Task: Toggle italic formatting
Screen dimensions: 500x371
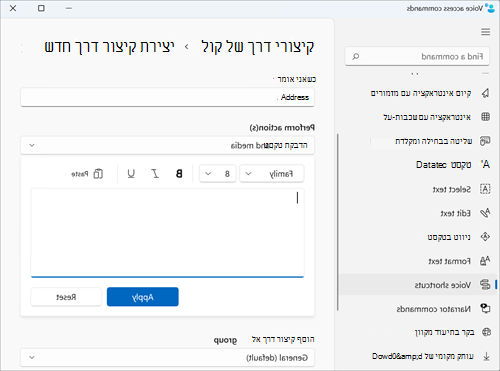Action: (x=155, y=174)
